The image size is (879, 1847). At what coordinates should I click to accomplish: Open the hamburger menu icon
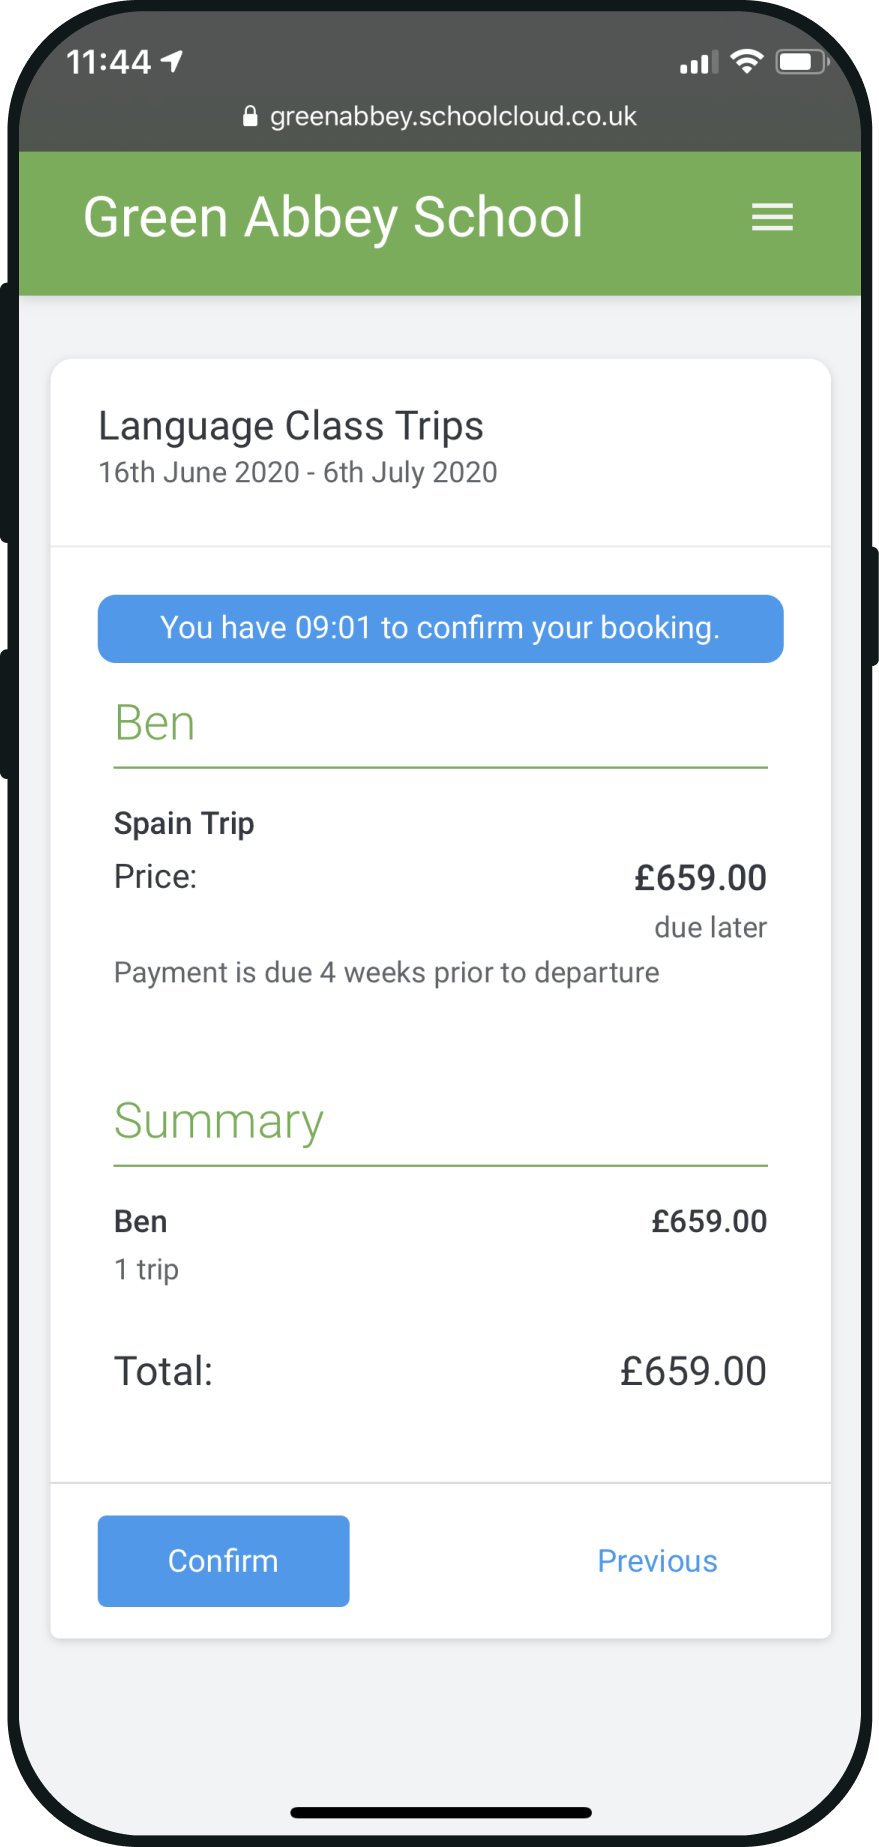772,217
